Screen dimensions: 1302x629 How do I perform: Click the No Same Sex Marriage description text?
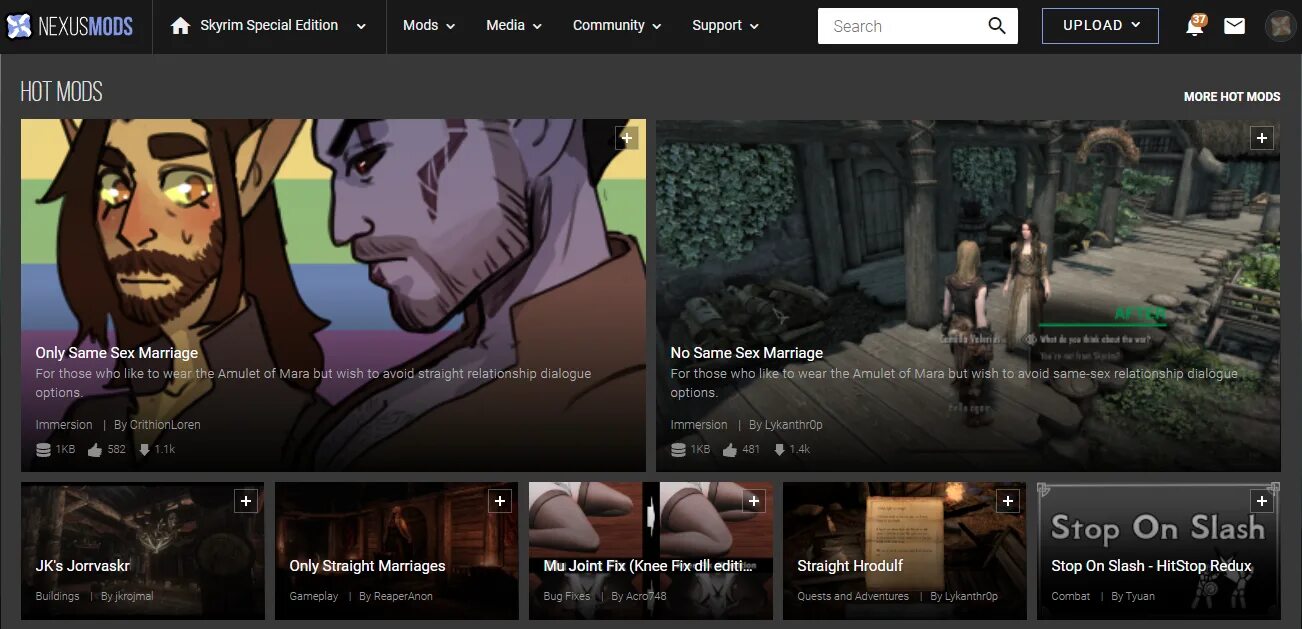pyautogui.click(x=954, y=383)
